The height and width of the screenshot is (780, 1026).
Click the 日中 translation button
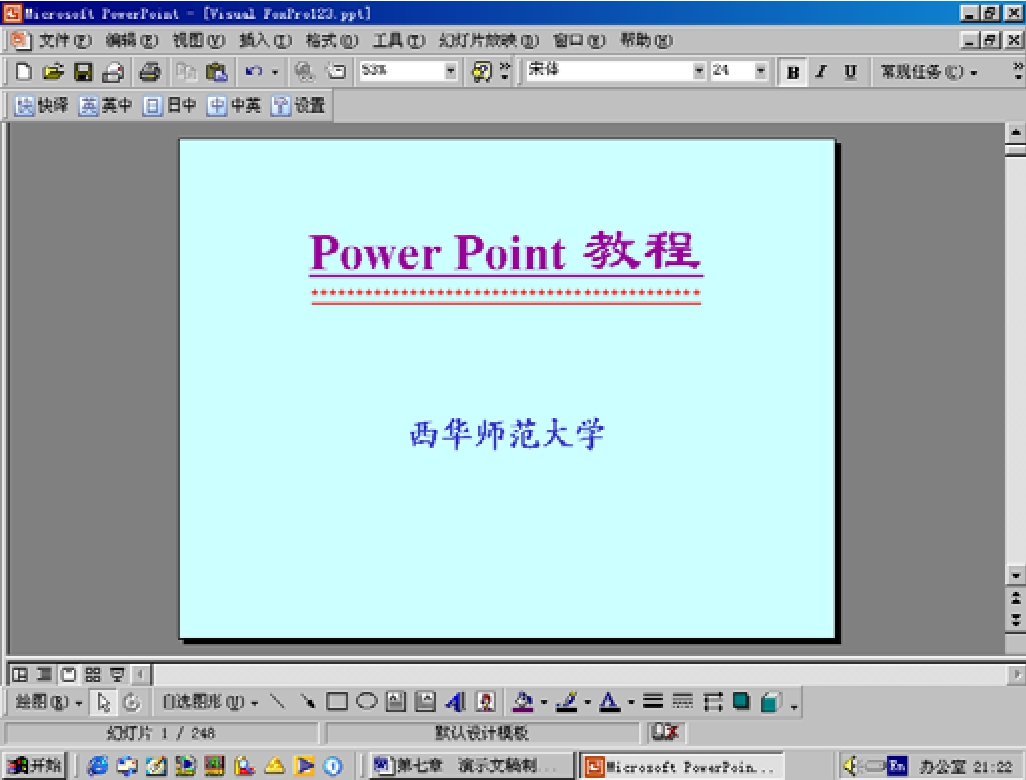coord(169,105)
